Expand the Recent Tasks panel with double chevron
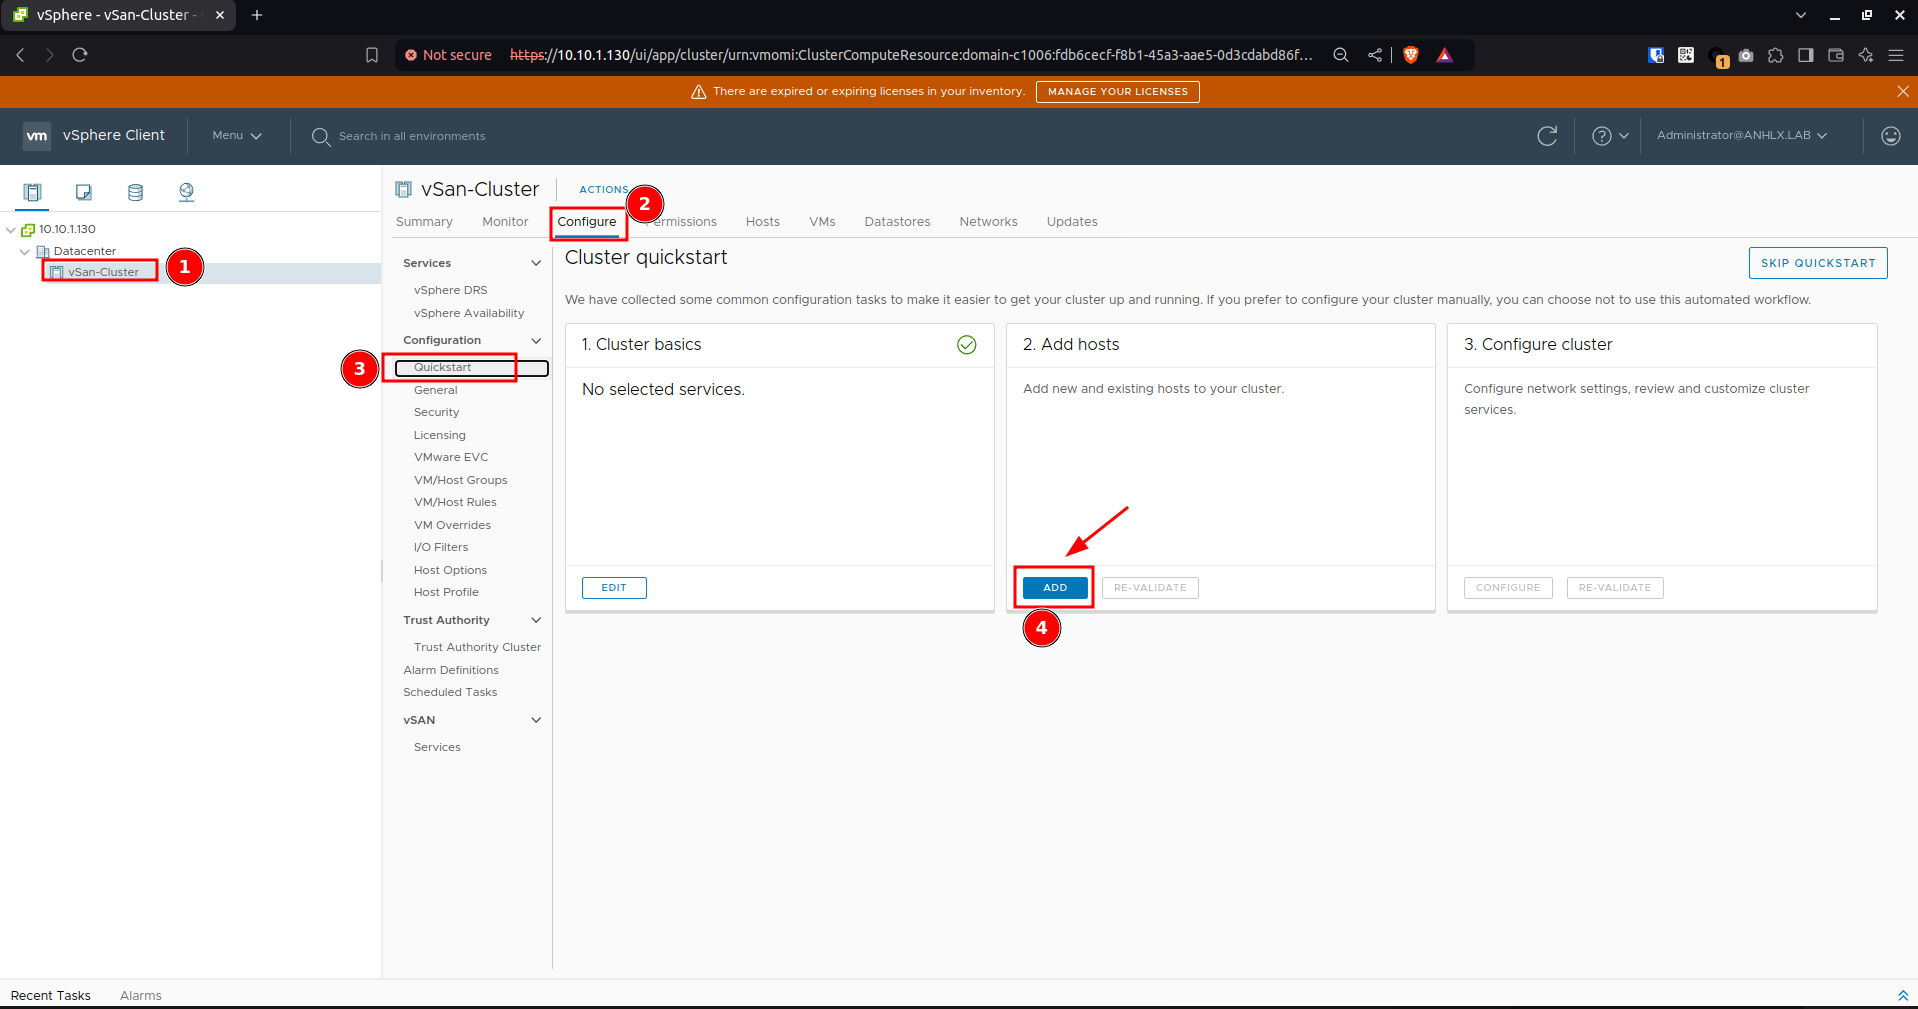 [1902, 995]
